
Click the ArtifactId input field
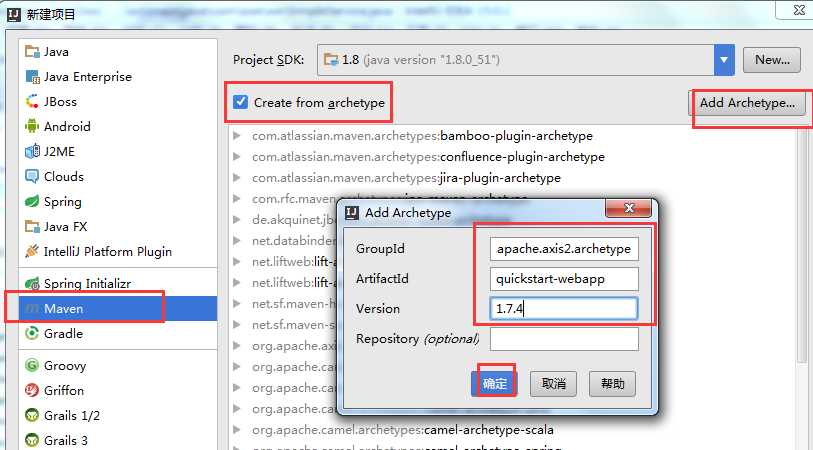(x=564, y=279)
